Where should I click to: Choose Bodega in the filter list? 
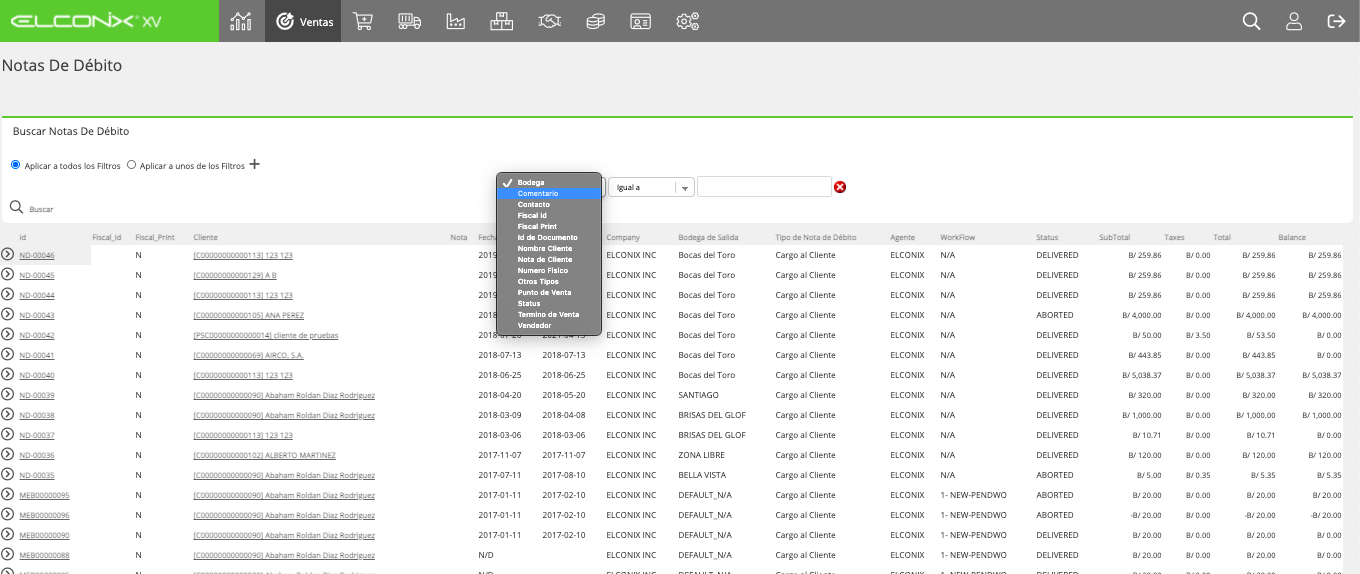pyautogui.click(x=549, y=183)
